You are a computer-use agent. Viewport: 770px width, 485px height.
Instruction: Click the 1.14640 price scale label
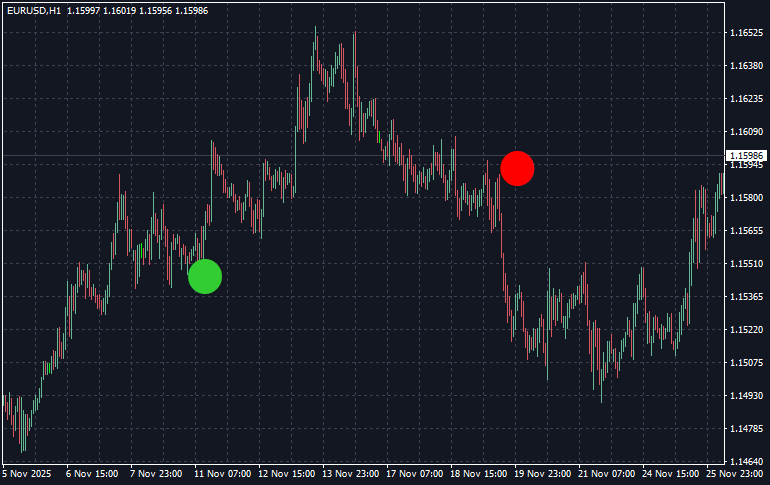pos(746,461)
